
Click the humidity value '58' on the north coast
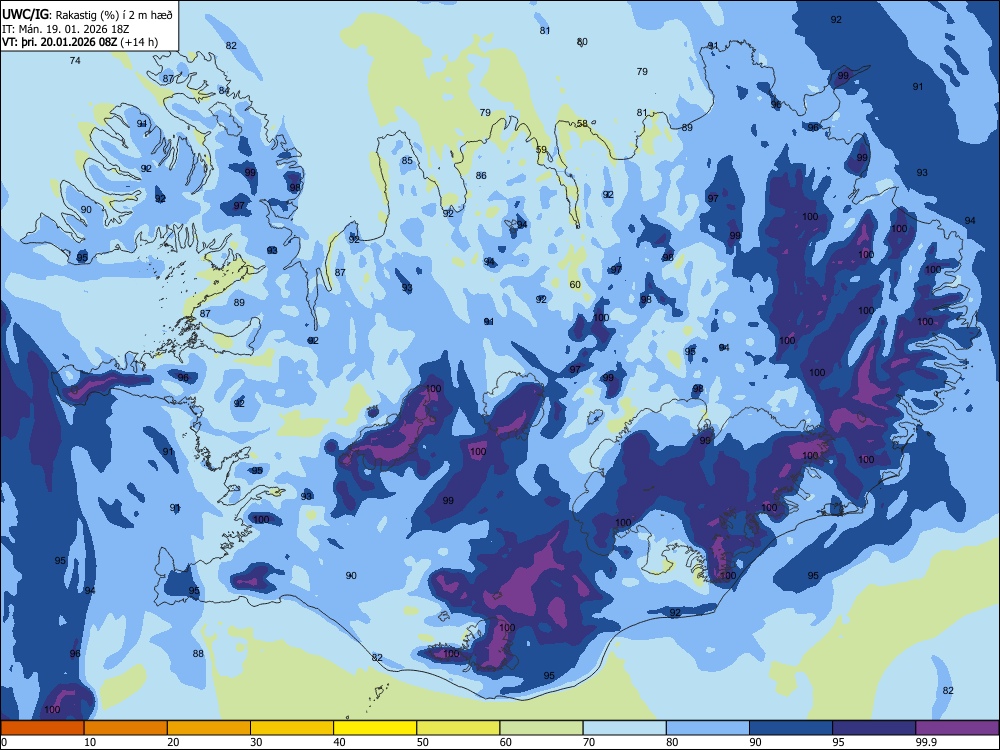(x=582, y=124)
